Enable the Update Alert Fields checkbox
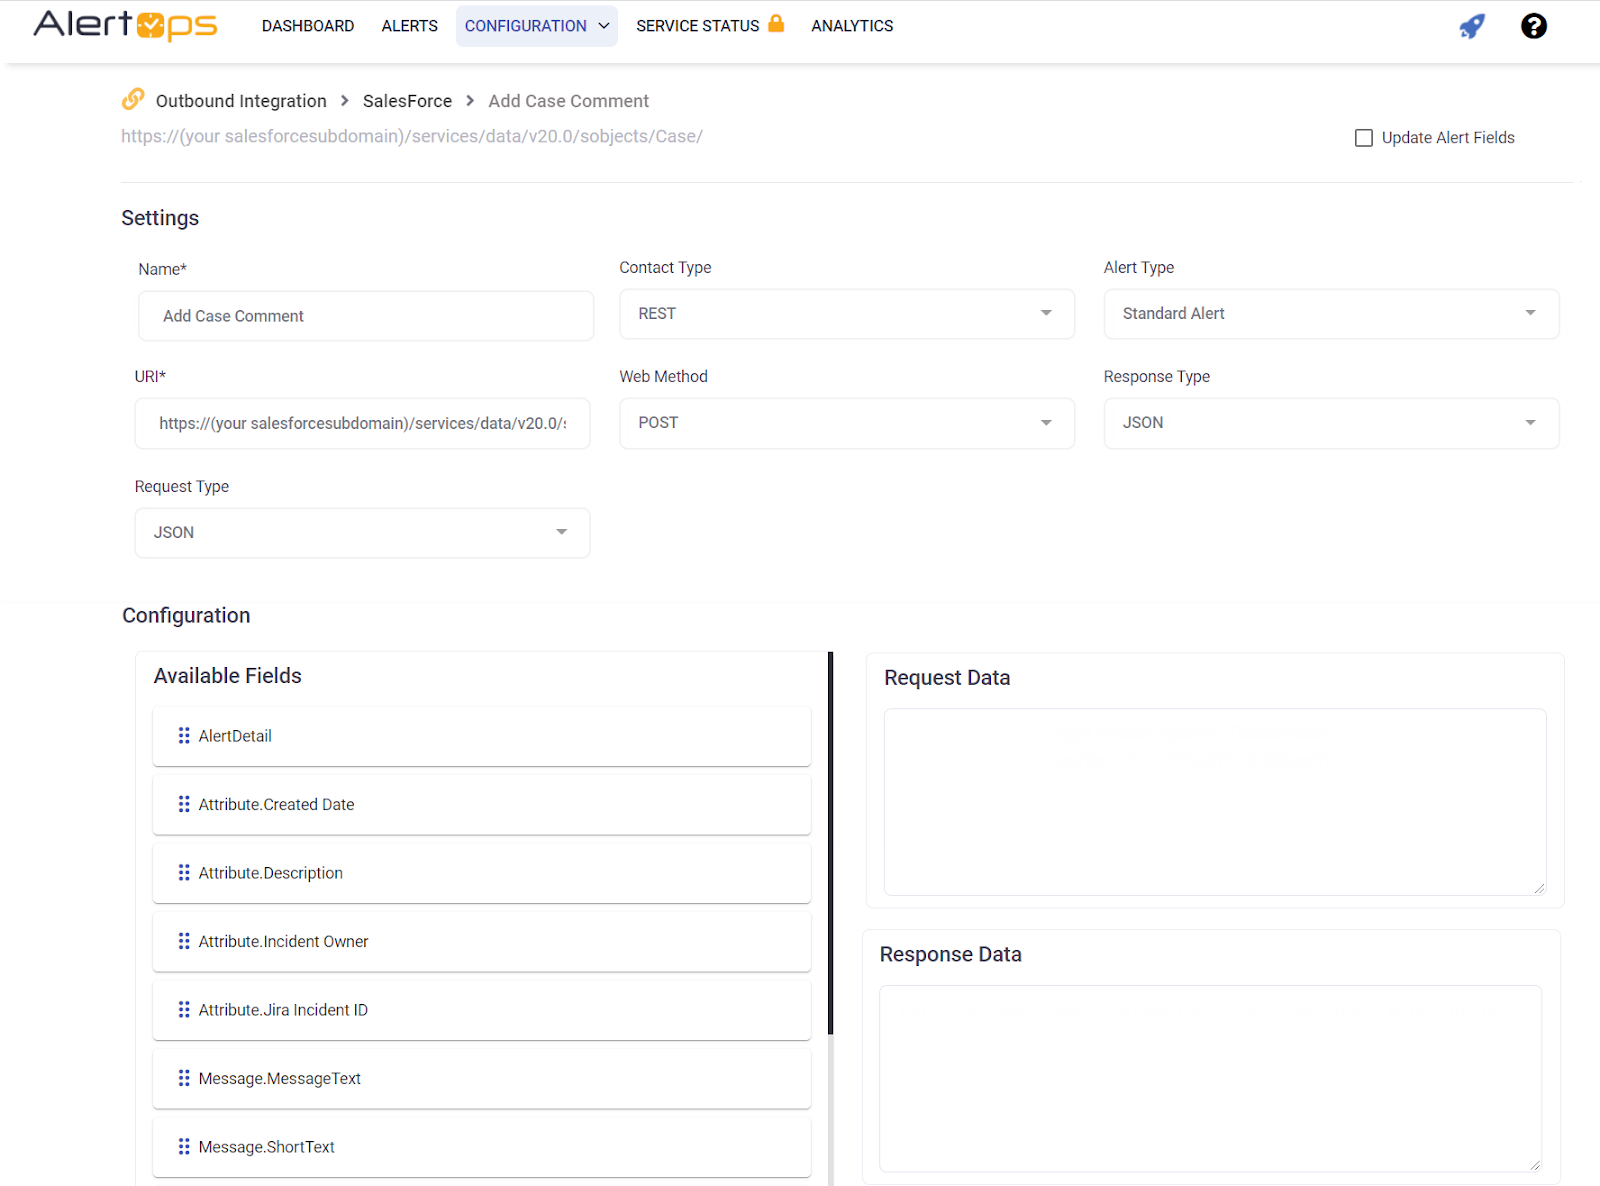Image resolution: width=1600 pixels, height=1186 pixels. point(1363,138)
